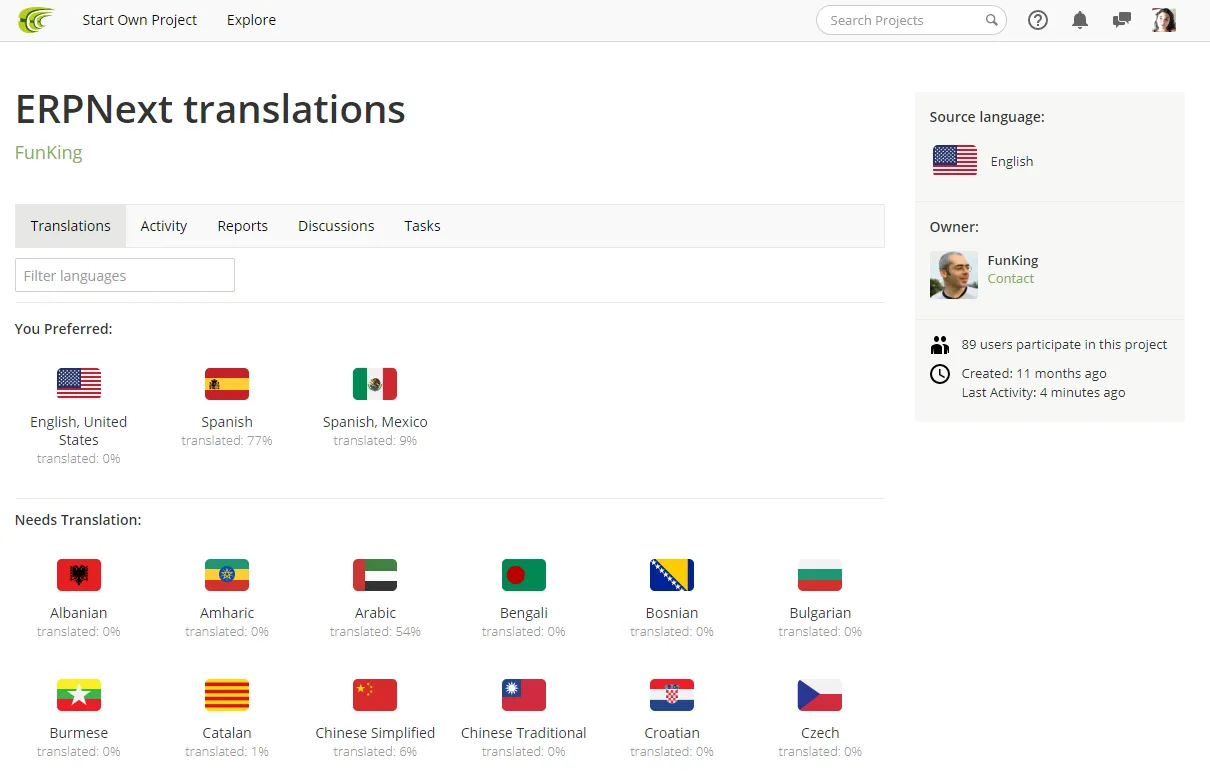Screen dimensions: 1210x779
Task: Open the Bengali flag icon
Action: 524,575
